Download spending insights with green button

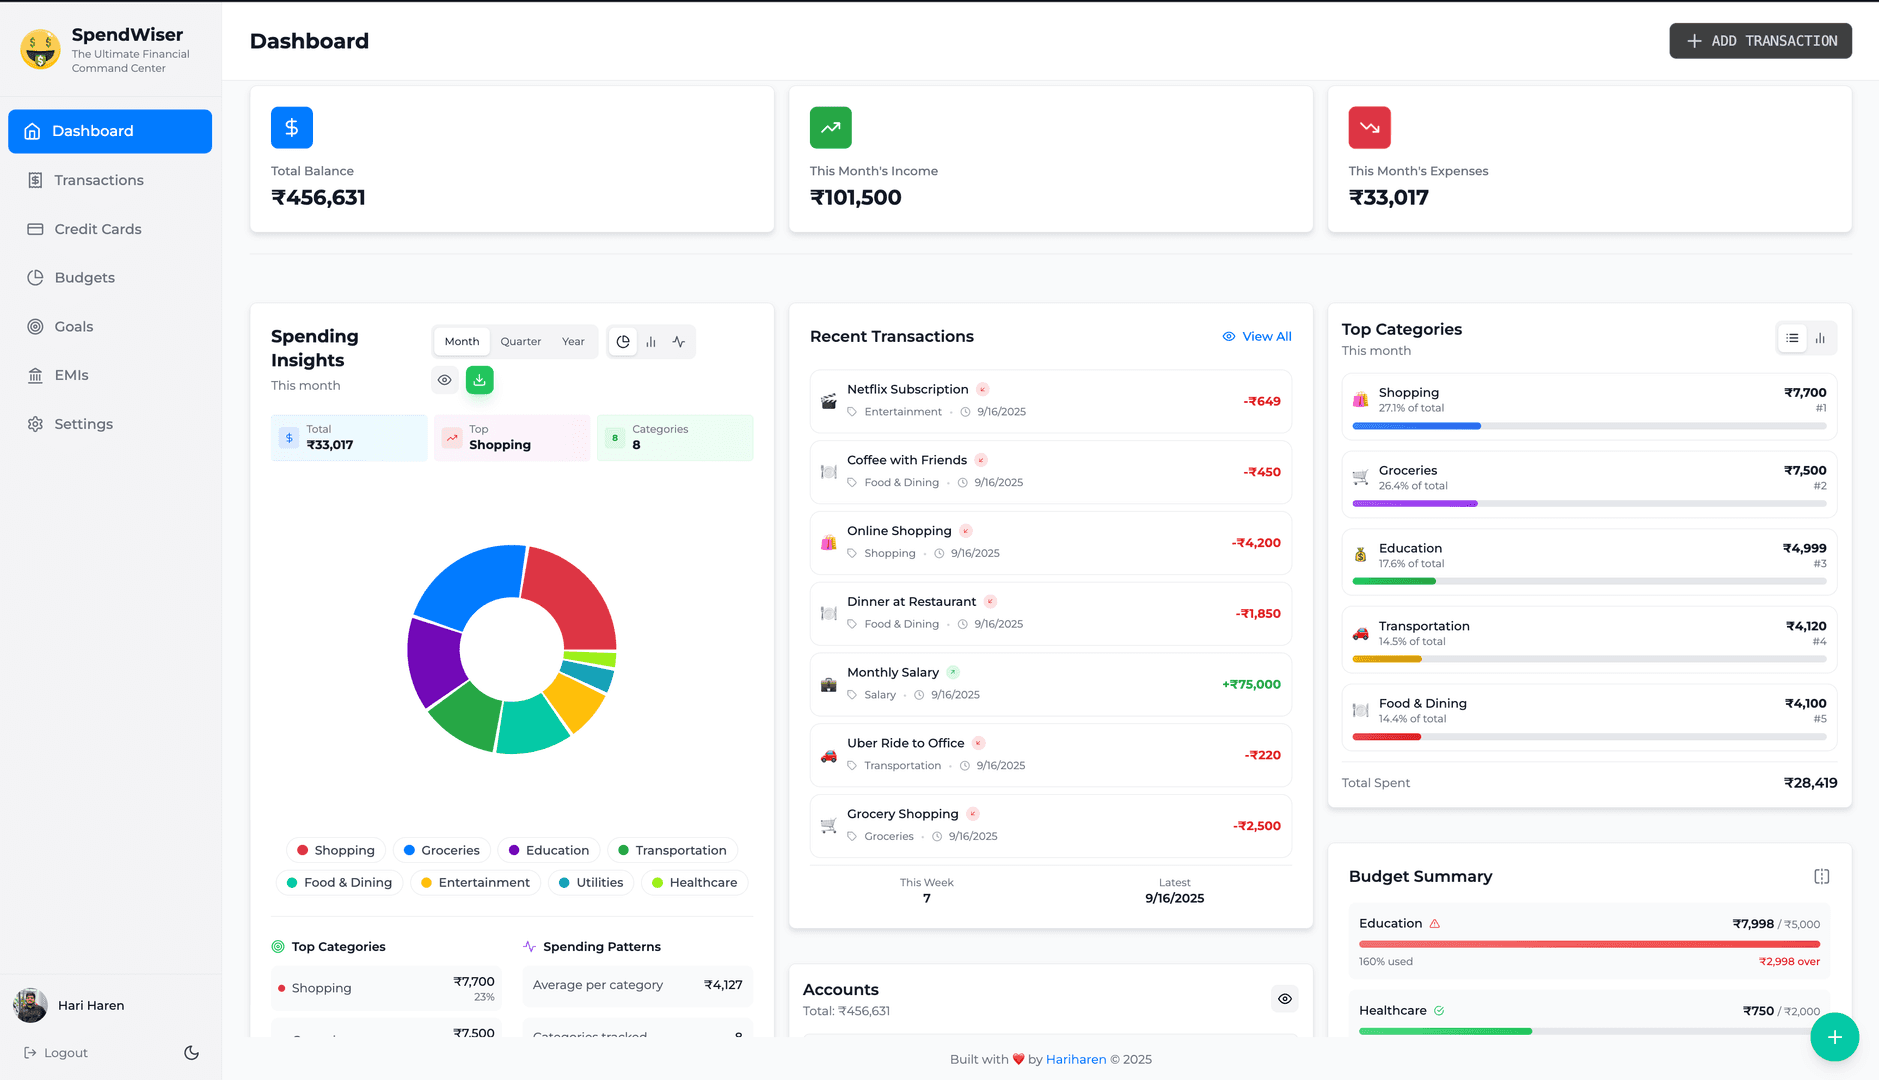coord(480,380)
